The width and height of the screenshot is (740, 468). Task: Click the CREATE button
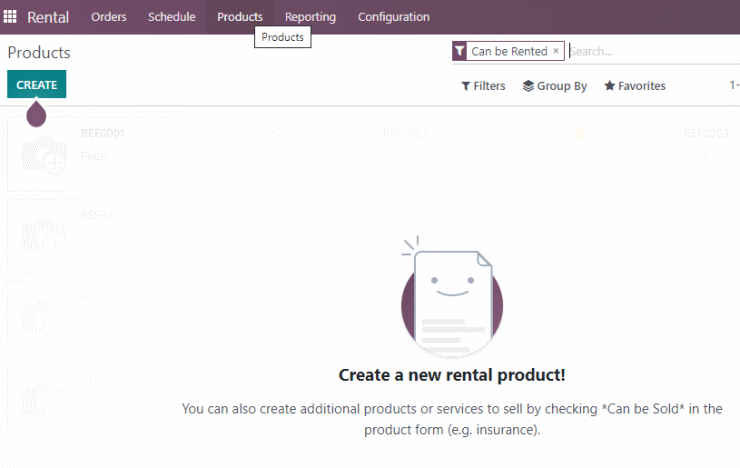pyautogui.click(x=36, y=84)
